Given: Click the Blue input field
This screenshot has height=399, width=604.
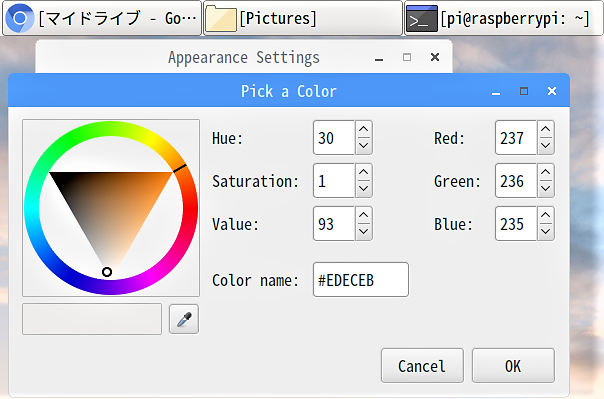Looking at the screenshot, I should pyautogui.click(x=516, y=224).
